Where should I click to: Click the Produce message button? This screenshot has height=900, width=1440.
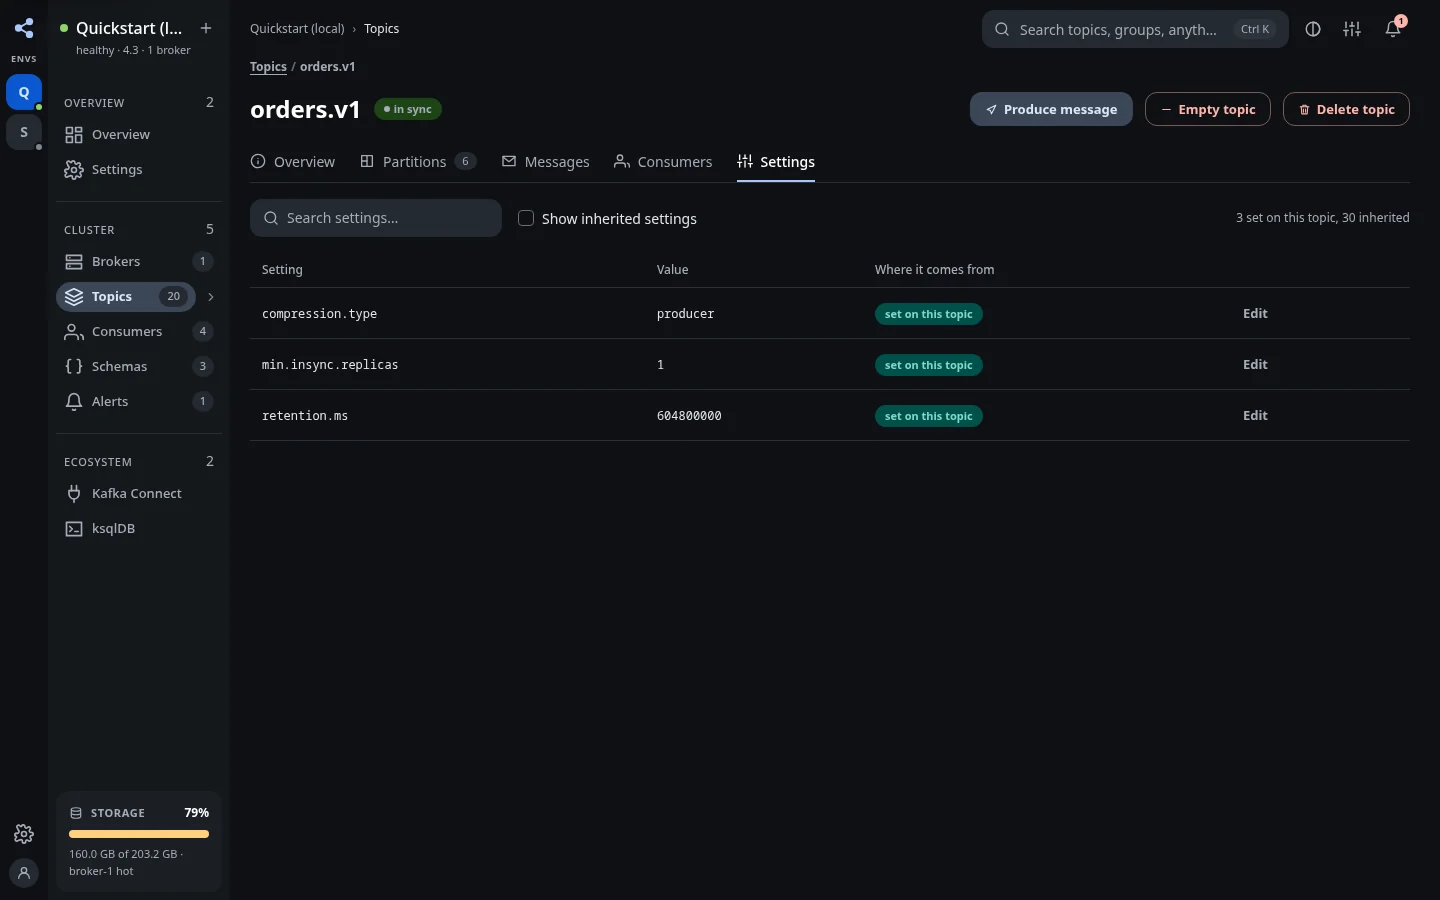click(1051, 109)
